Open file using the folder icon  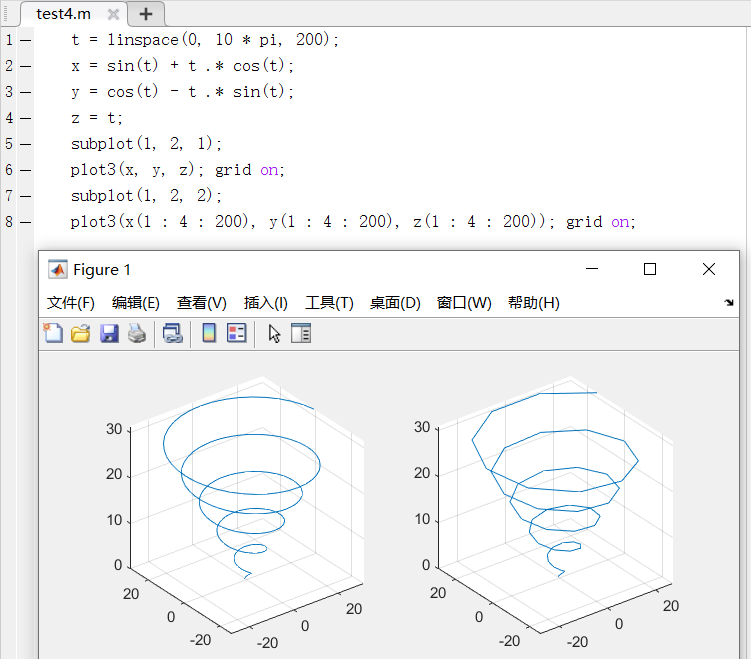click(80, 333)
